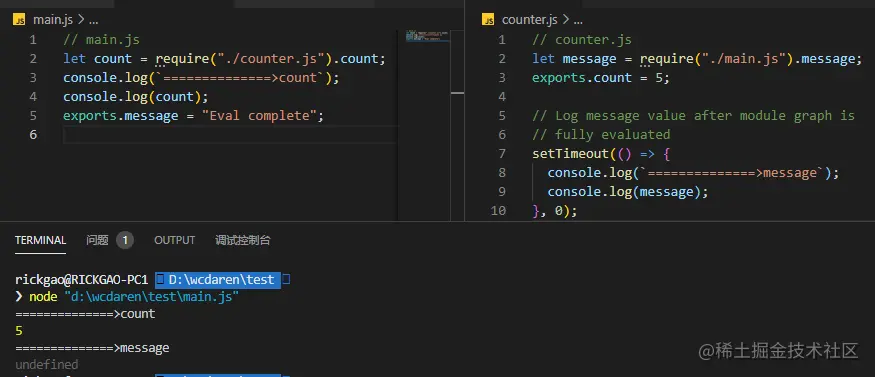Screen dimensions: 875x377
Task: Click the undefined output in terminal
Action: tap(46, 365)
